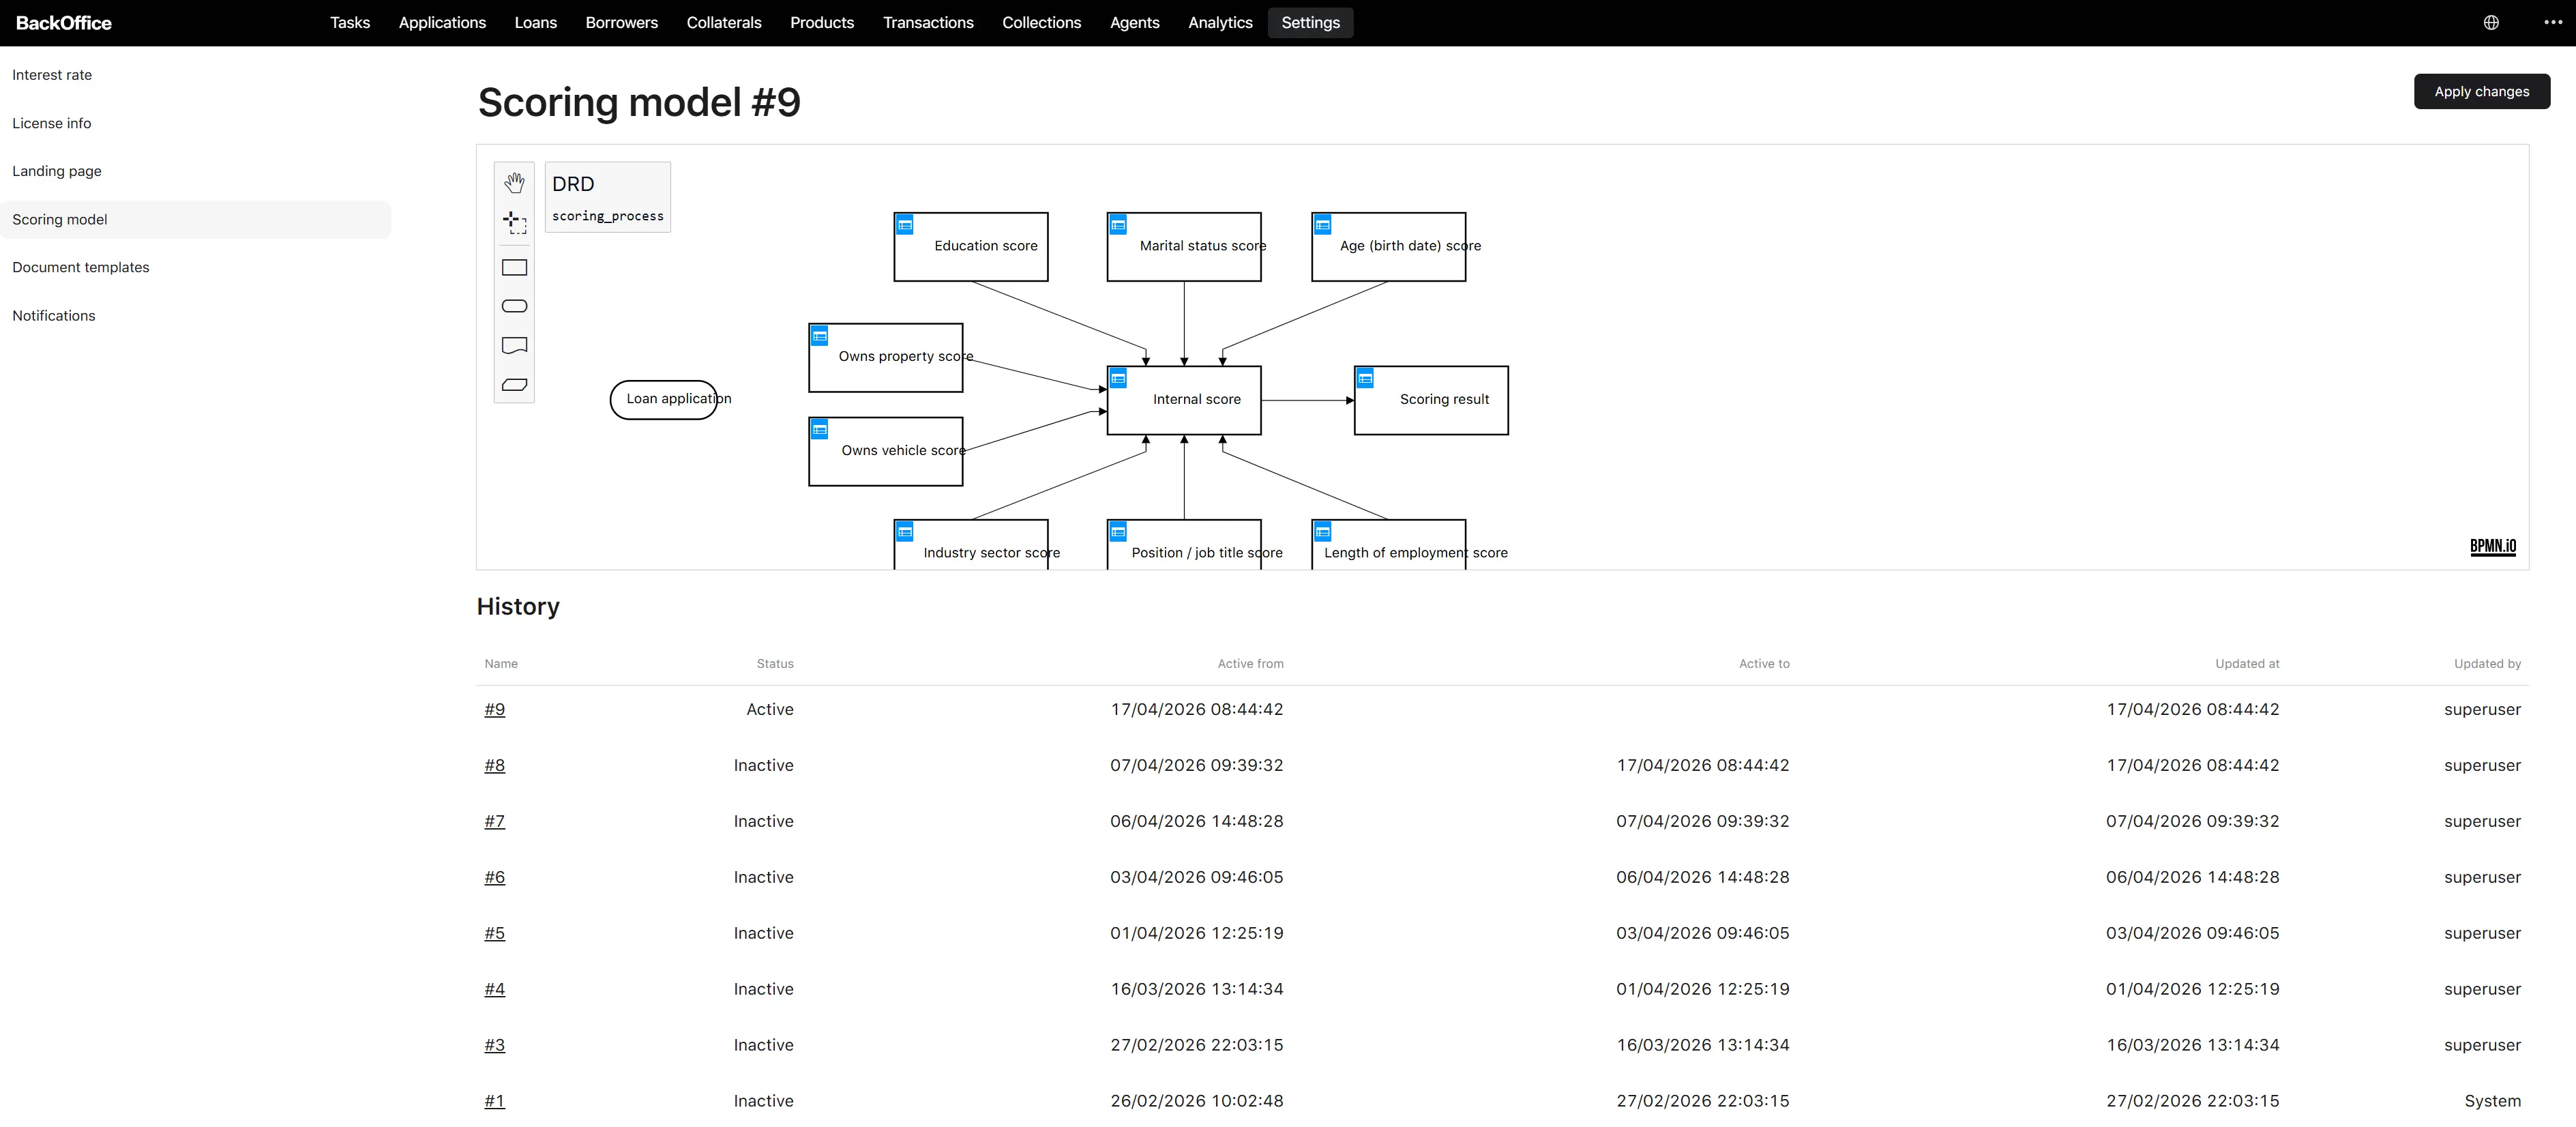Open the three-dots more menu
Screen dimensions: 2576x1127
click(2553, 22)
